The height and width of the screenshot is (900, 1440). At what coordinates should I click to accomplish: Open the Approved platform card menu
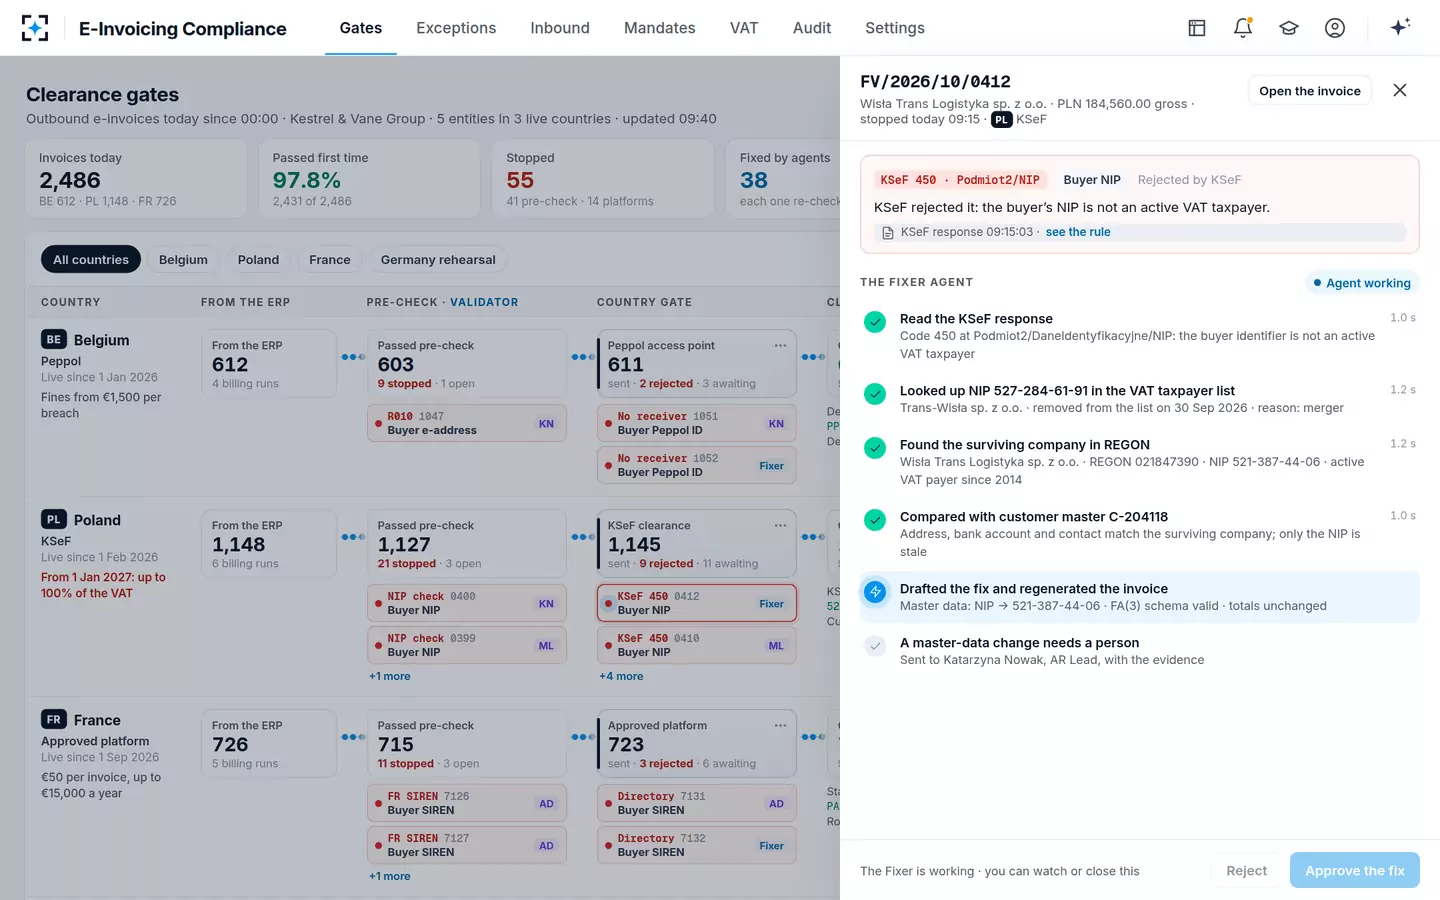[780, 725]
